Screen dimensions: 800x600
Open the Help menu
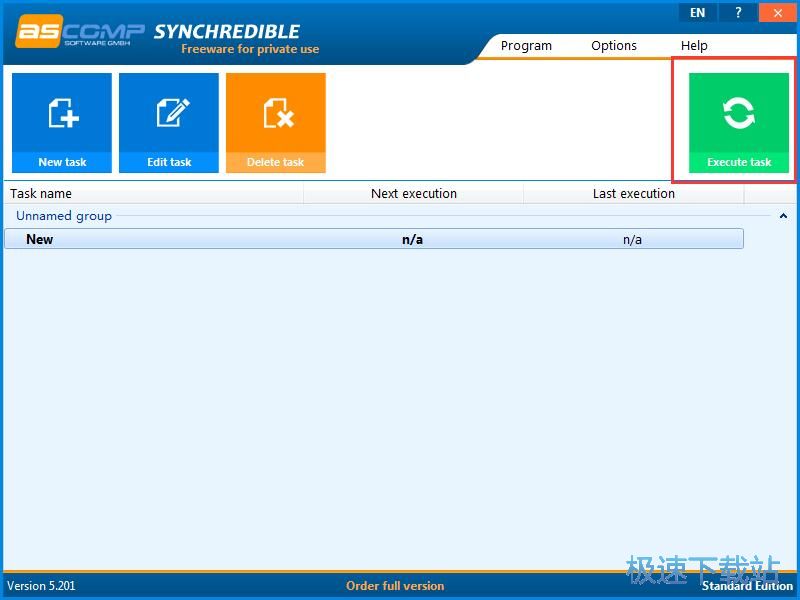tap(694, 45)
